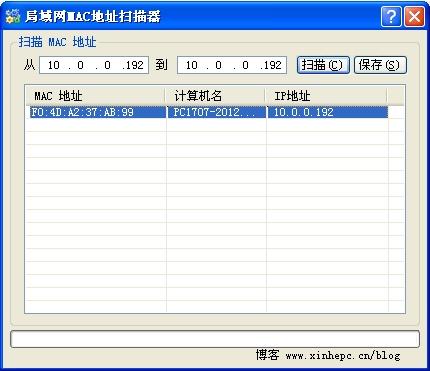Close the MAC scanner window
The width and height of the screenshot is (430, 371).
click(x=414, y=16)
